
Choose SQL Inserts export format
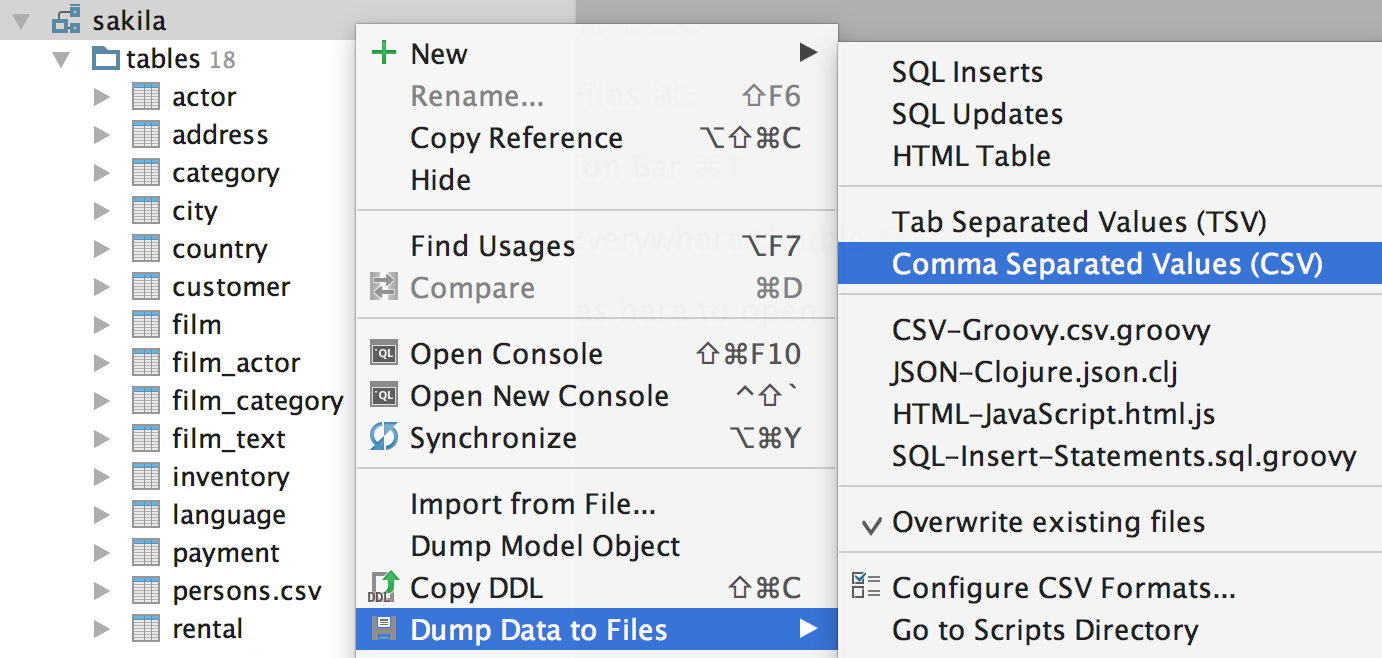click(x=967, y=72)
